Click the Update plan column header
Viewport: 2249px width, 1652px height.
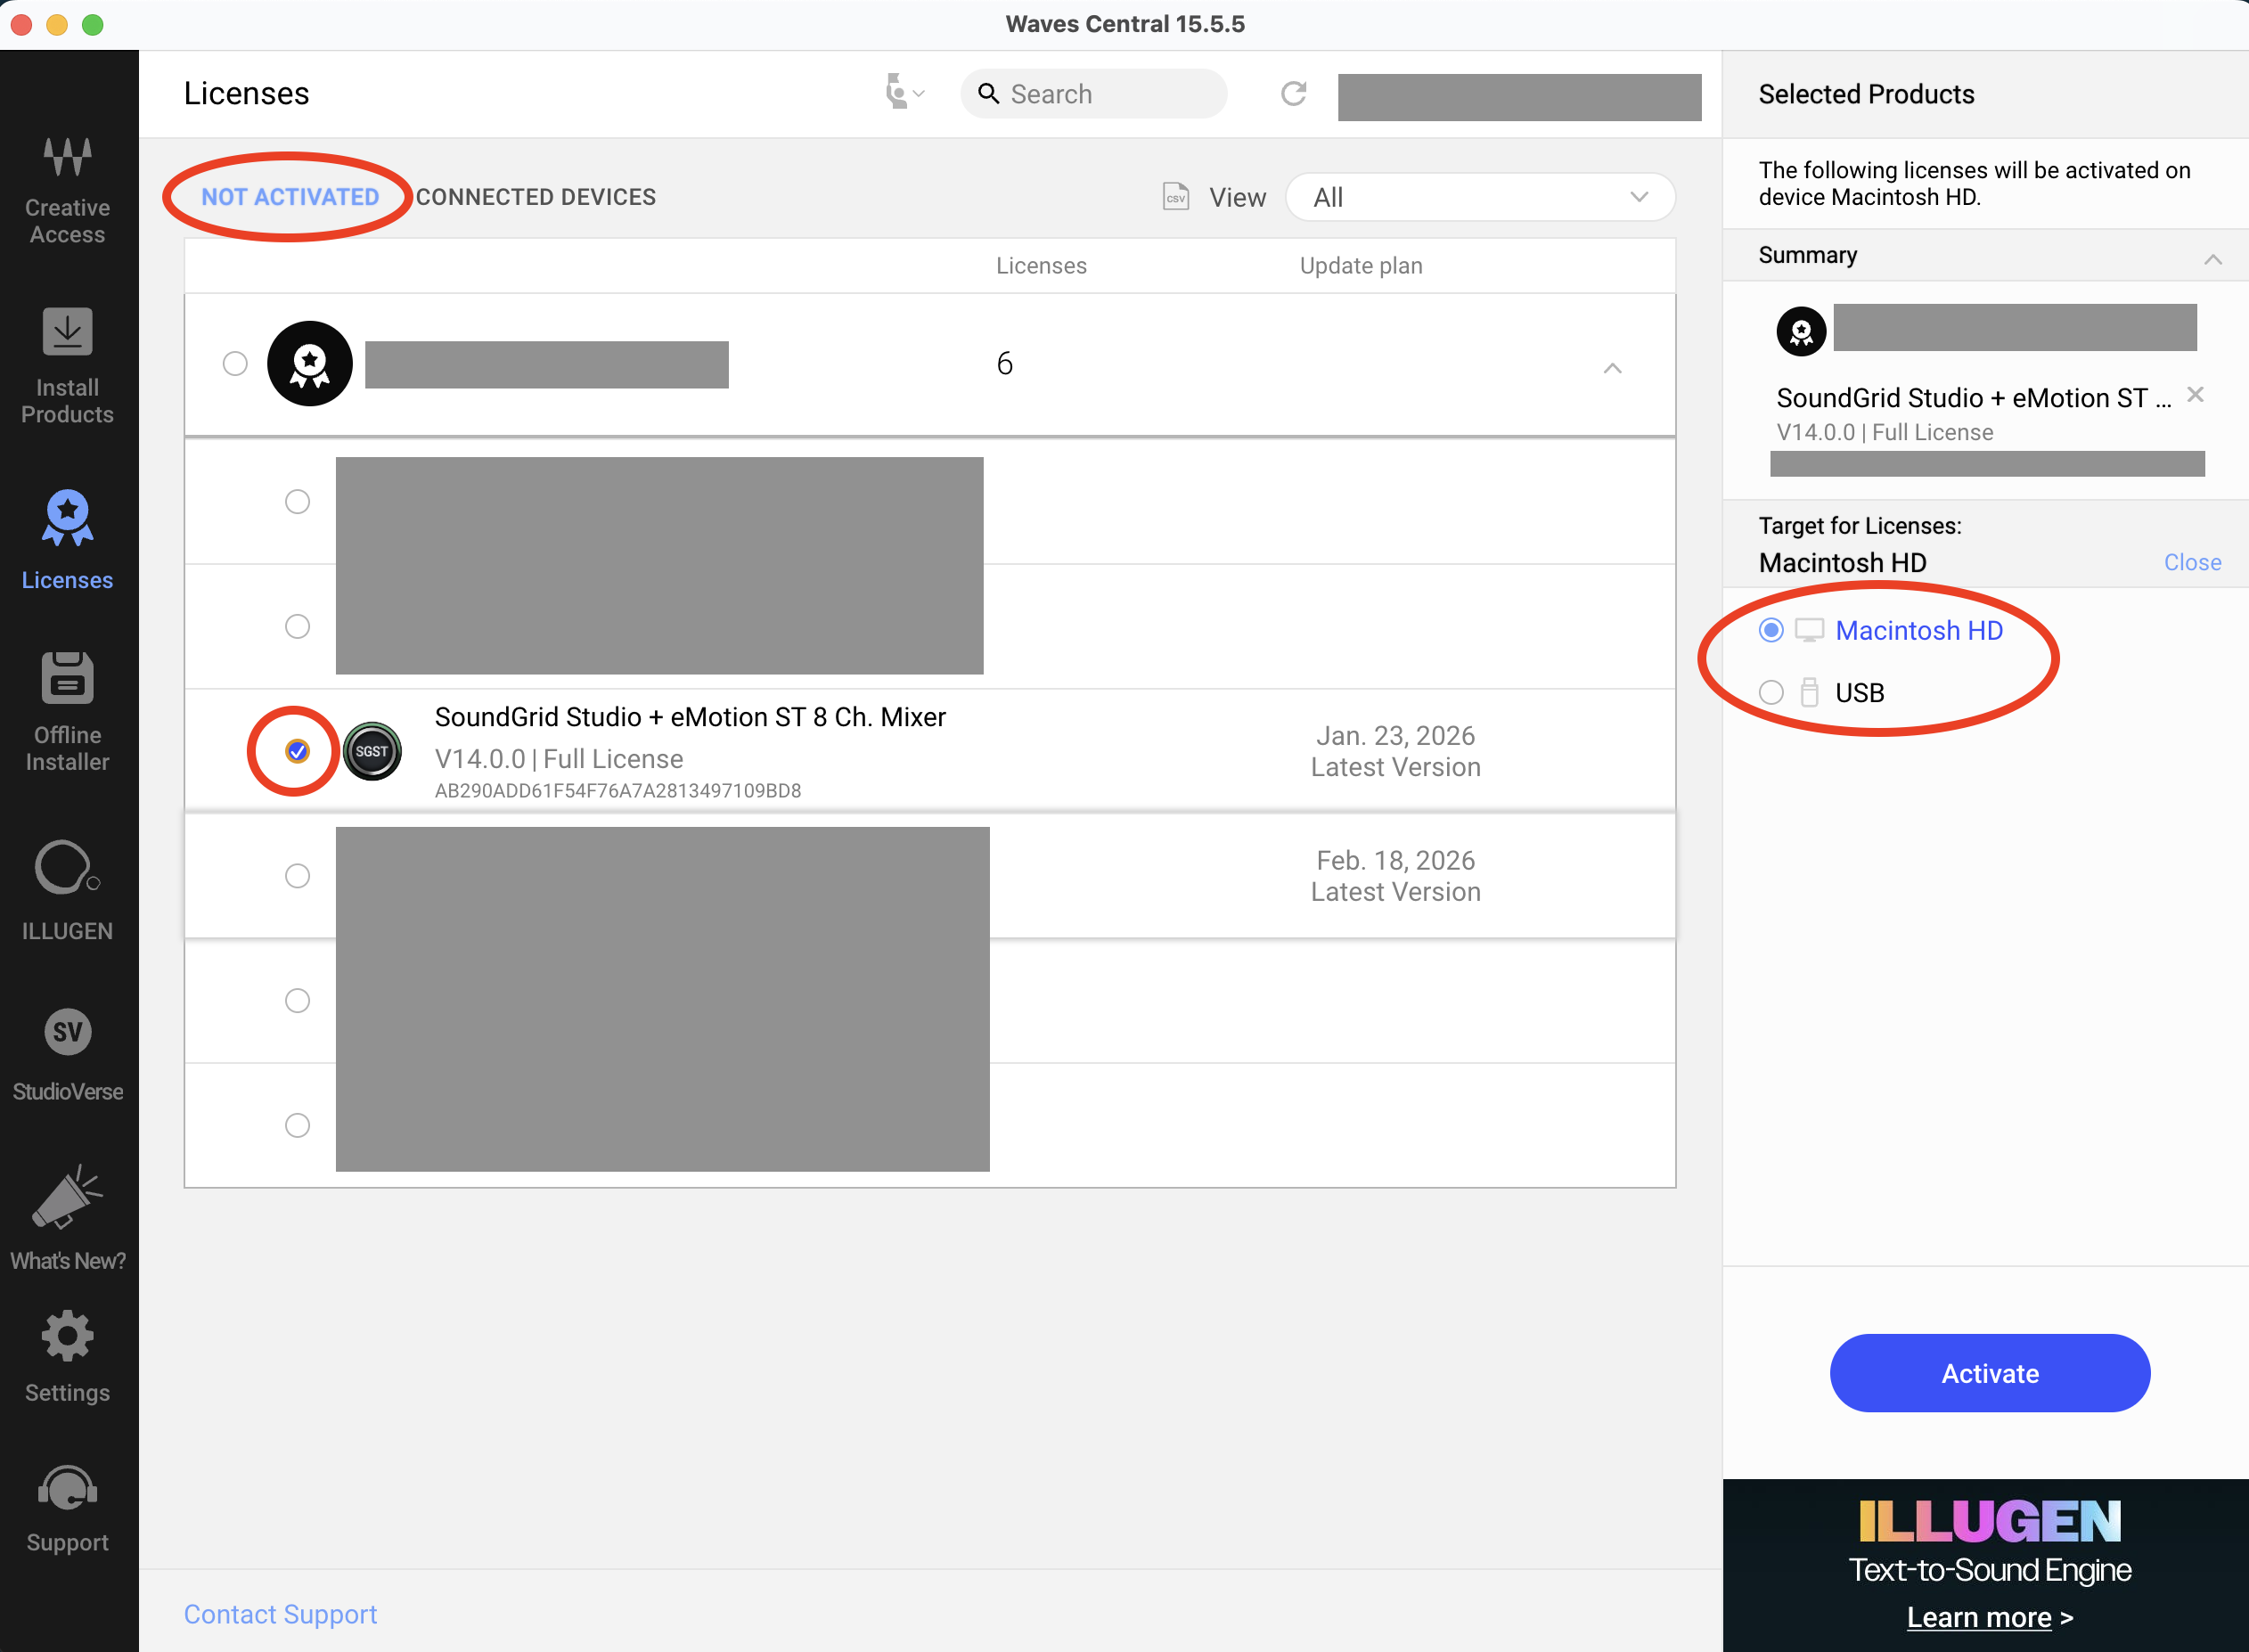click(1361, 266)
